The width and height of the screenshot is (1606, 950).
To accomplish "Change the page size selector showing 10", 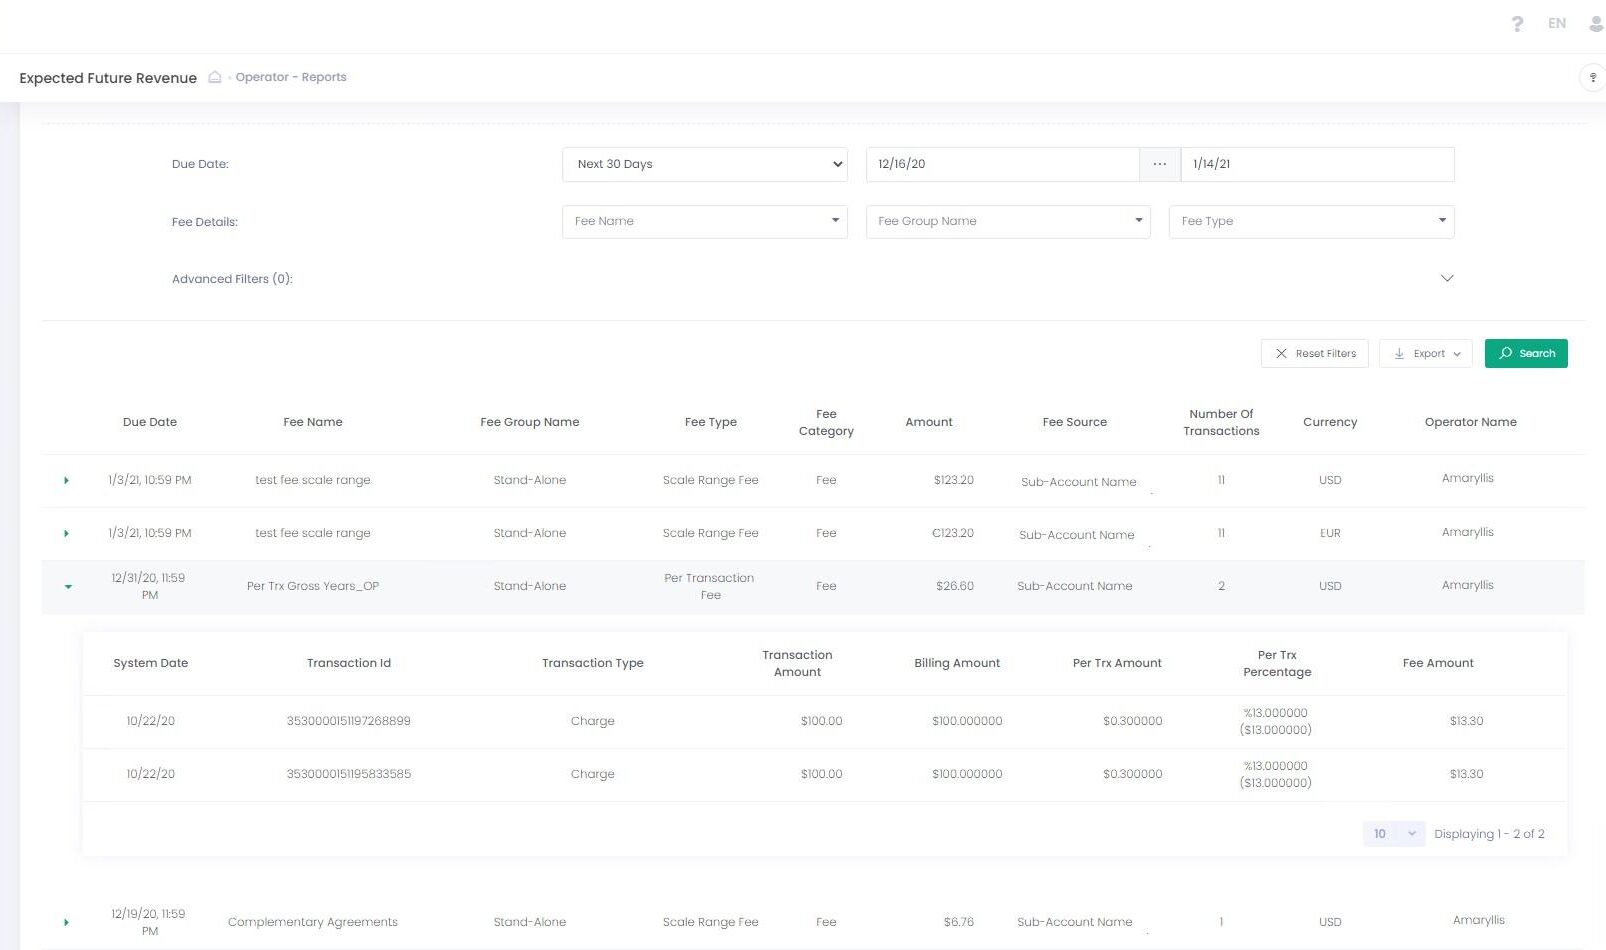I will point(1393,834).
